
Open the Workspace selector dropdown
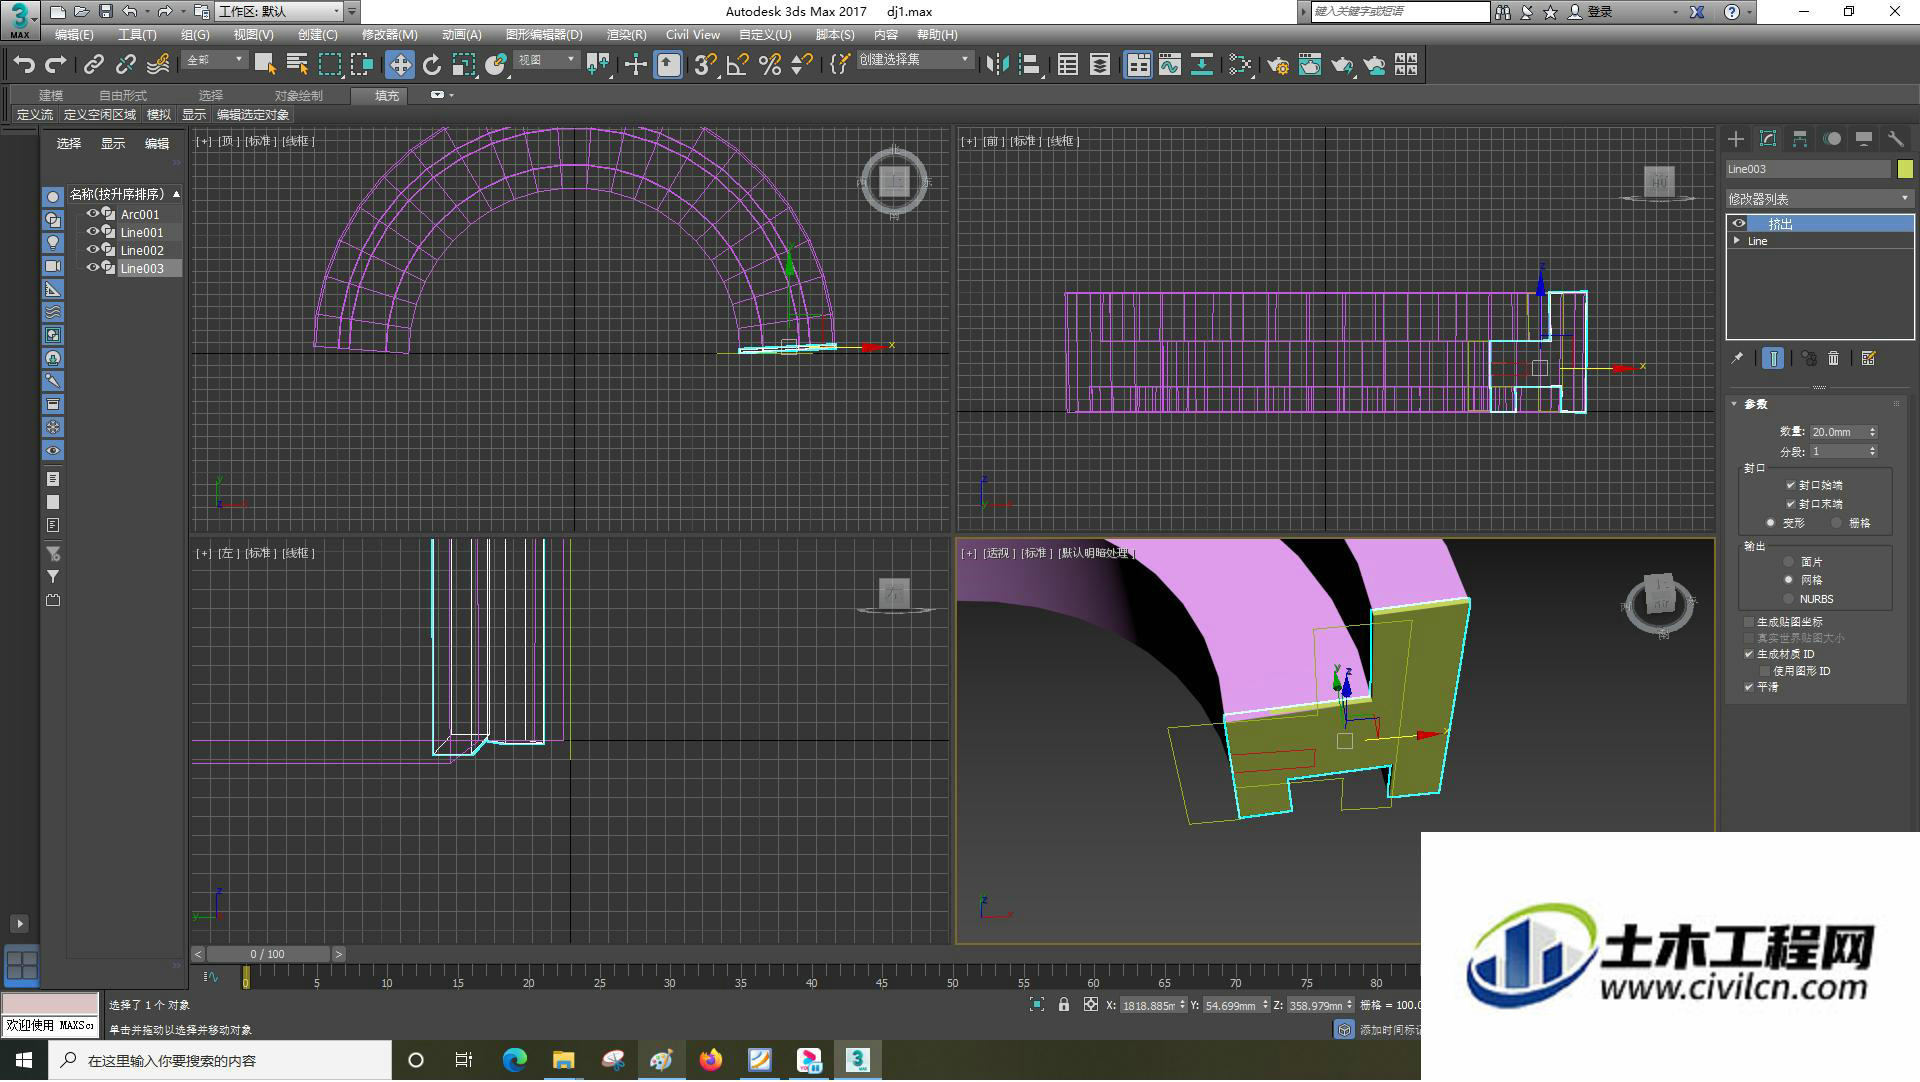pyautogui.click(x=280, y=12)
